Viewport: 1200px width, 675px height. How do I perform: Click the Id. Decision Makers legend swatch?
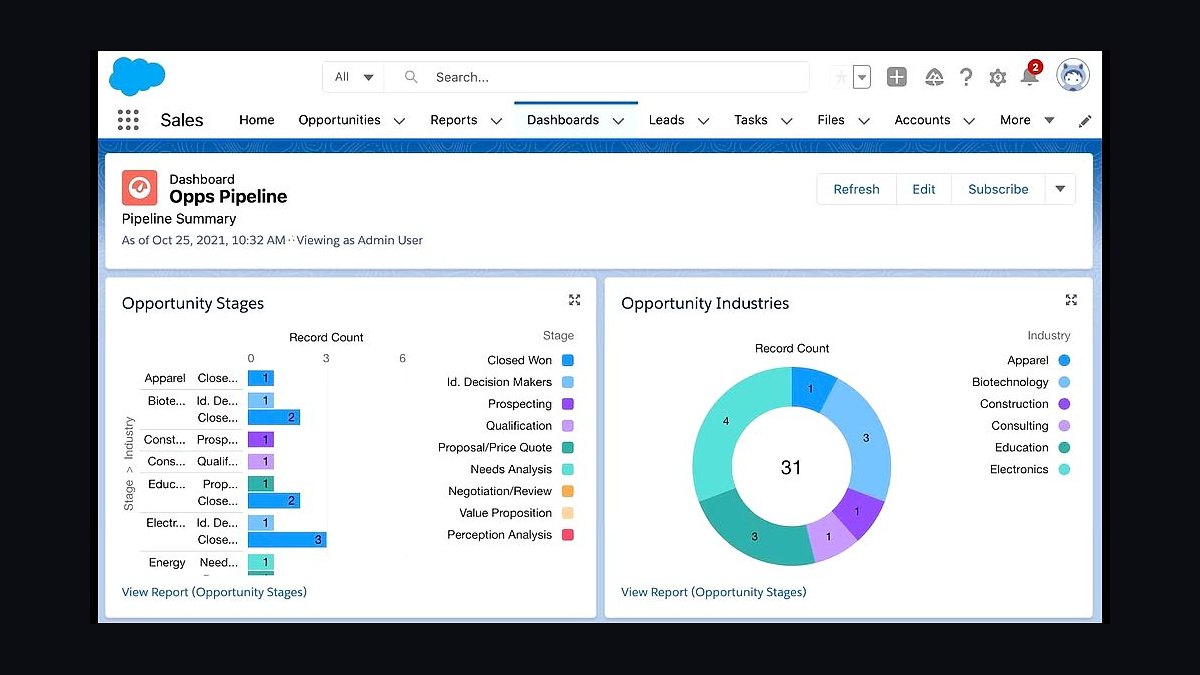point(568,382)
